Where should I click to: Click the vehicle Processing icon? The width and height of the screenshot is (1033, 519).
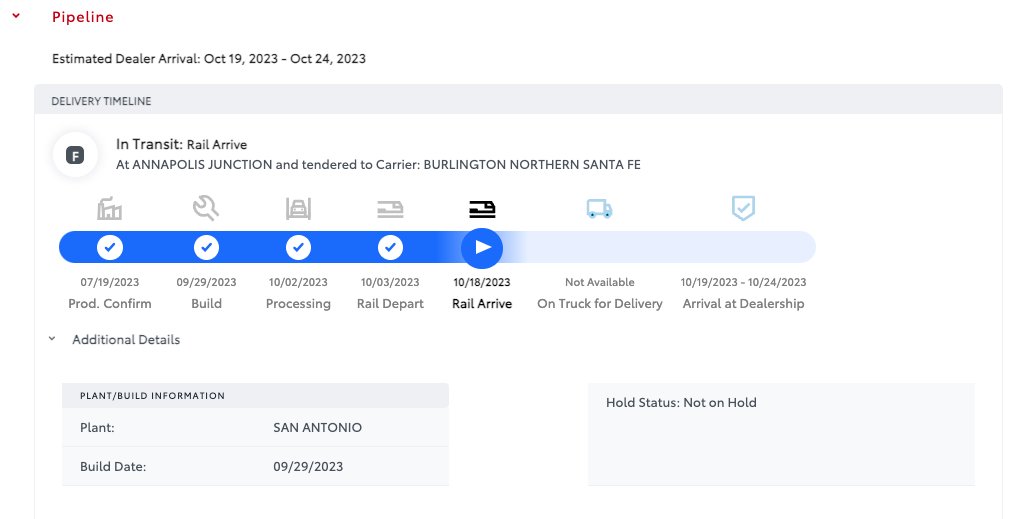(x=298, y=209)
